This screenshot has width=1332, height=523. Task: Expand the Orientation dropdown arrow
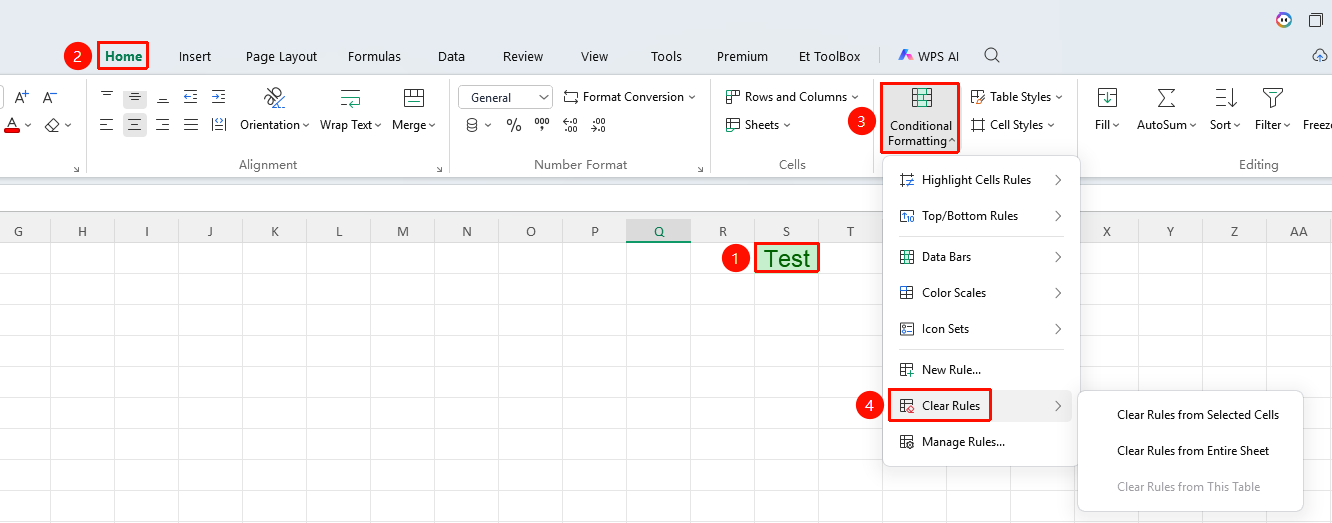(306, 125)
